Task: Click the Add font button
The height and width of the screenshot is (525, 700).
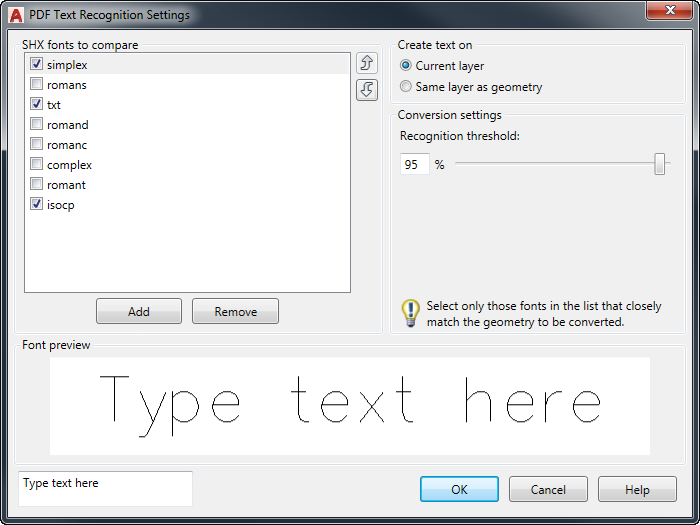Action: pyautogui.click(x=139, y=311)
